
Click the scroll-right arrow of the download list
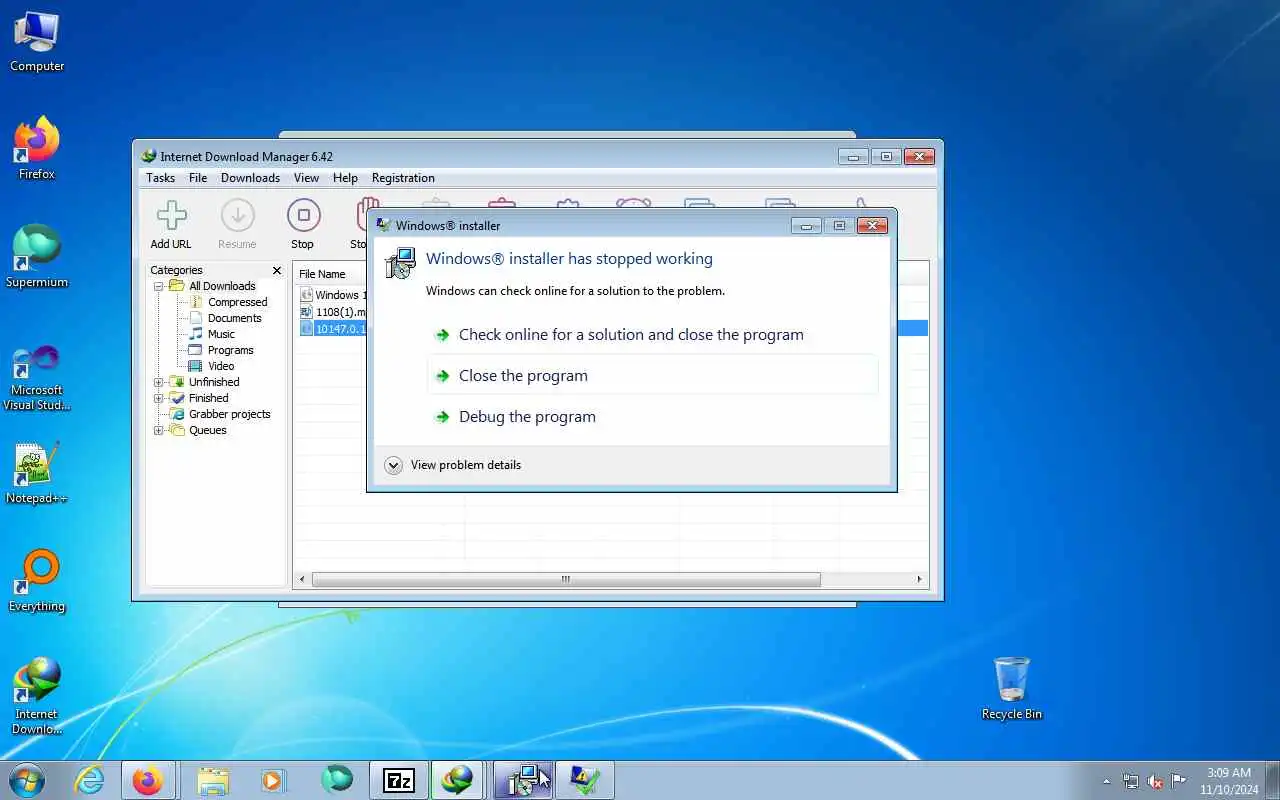(x=919, y=579)
